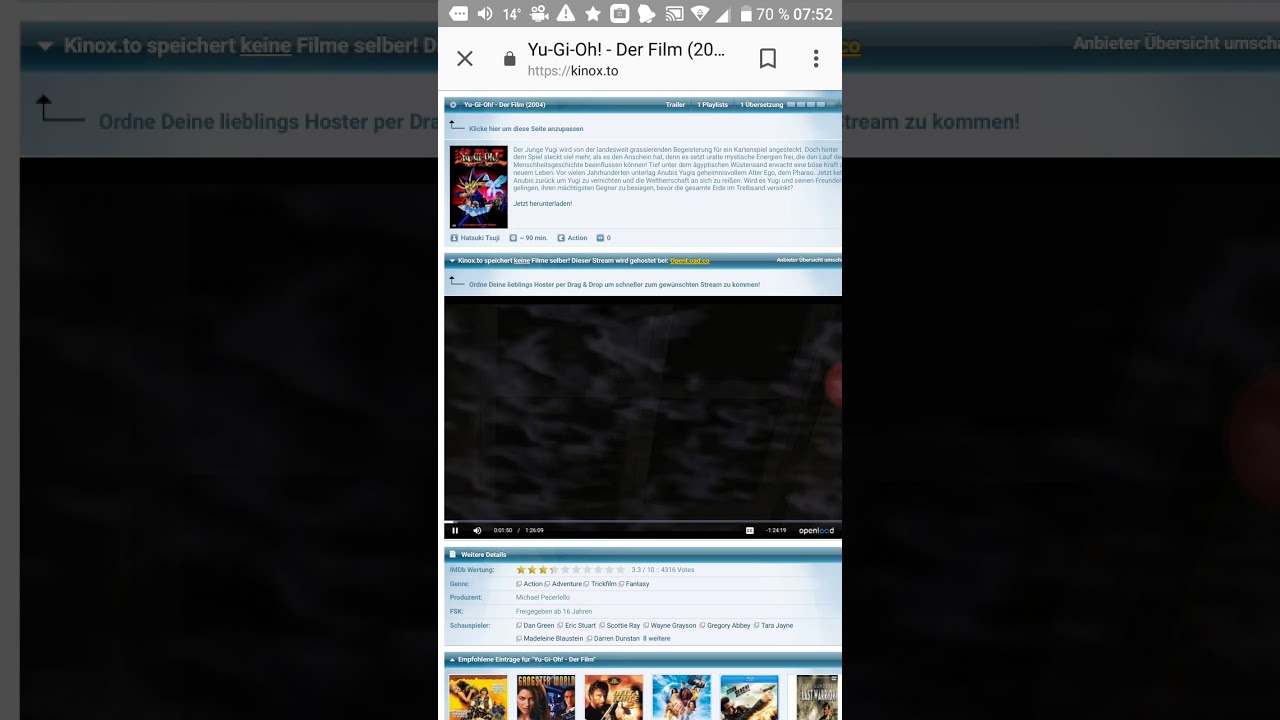
Task: Pause the video playback
Action: click(455, 531)
